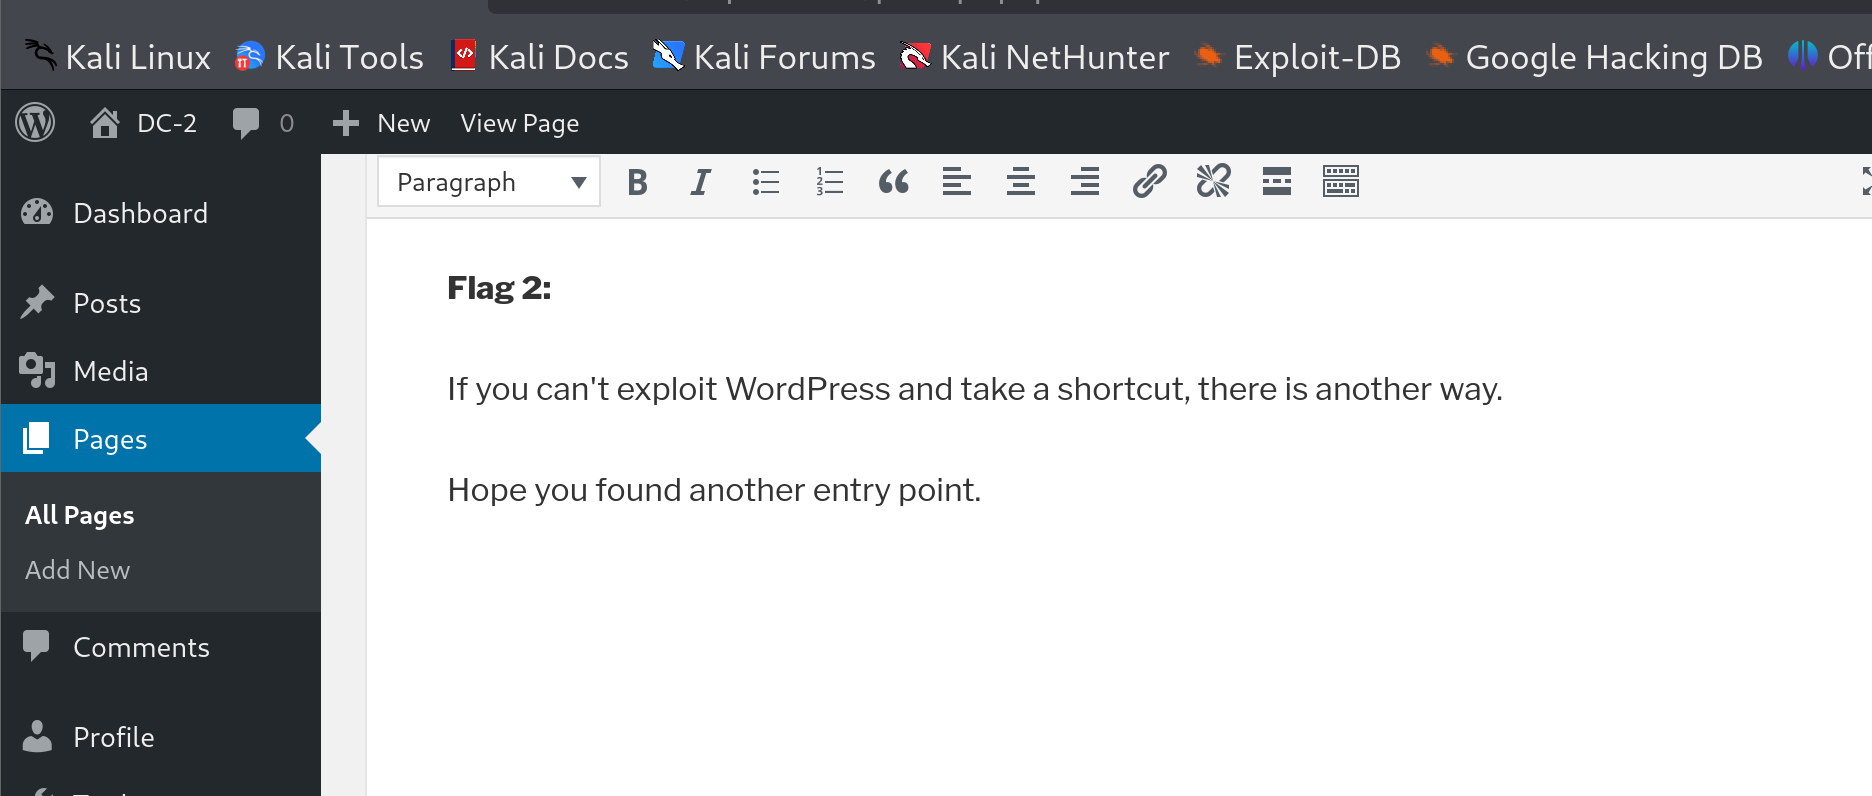
Task: Open the WordPress logo menu
Action: point(35,123)
